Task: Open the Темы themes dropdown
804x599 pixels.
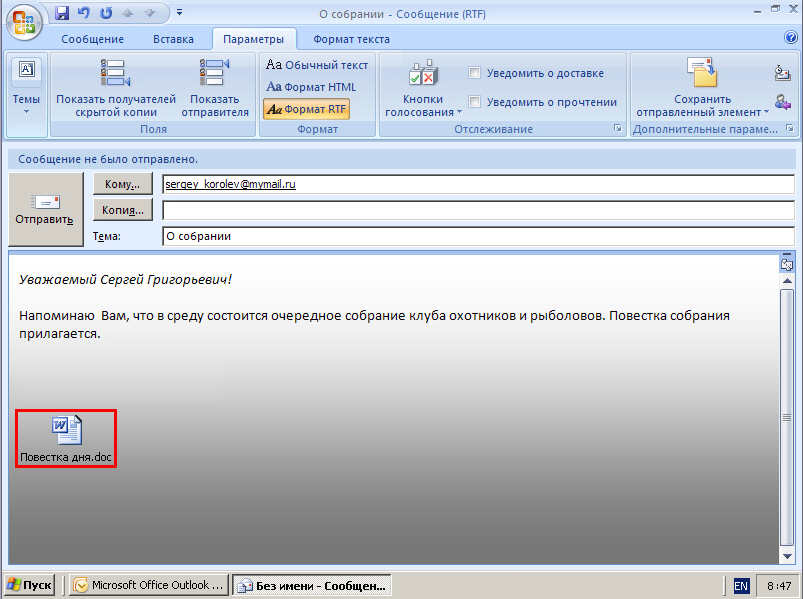Action: [27, 87]
